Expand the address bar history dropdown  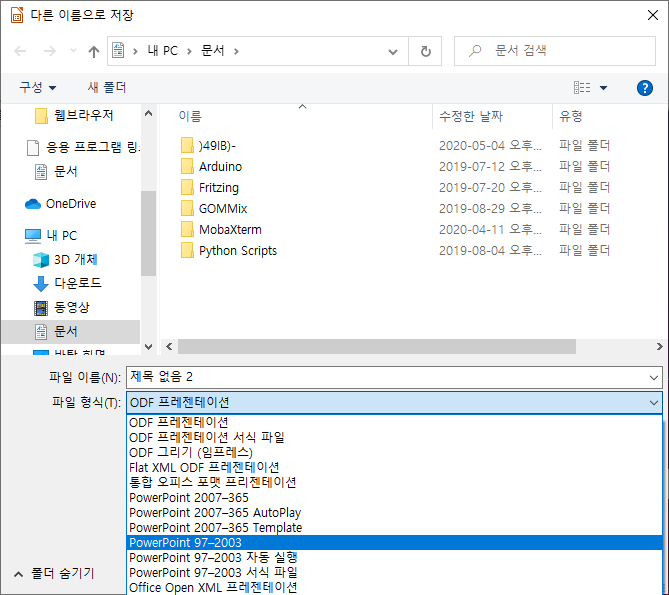point(393,52)
